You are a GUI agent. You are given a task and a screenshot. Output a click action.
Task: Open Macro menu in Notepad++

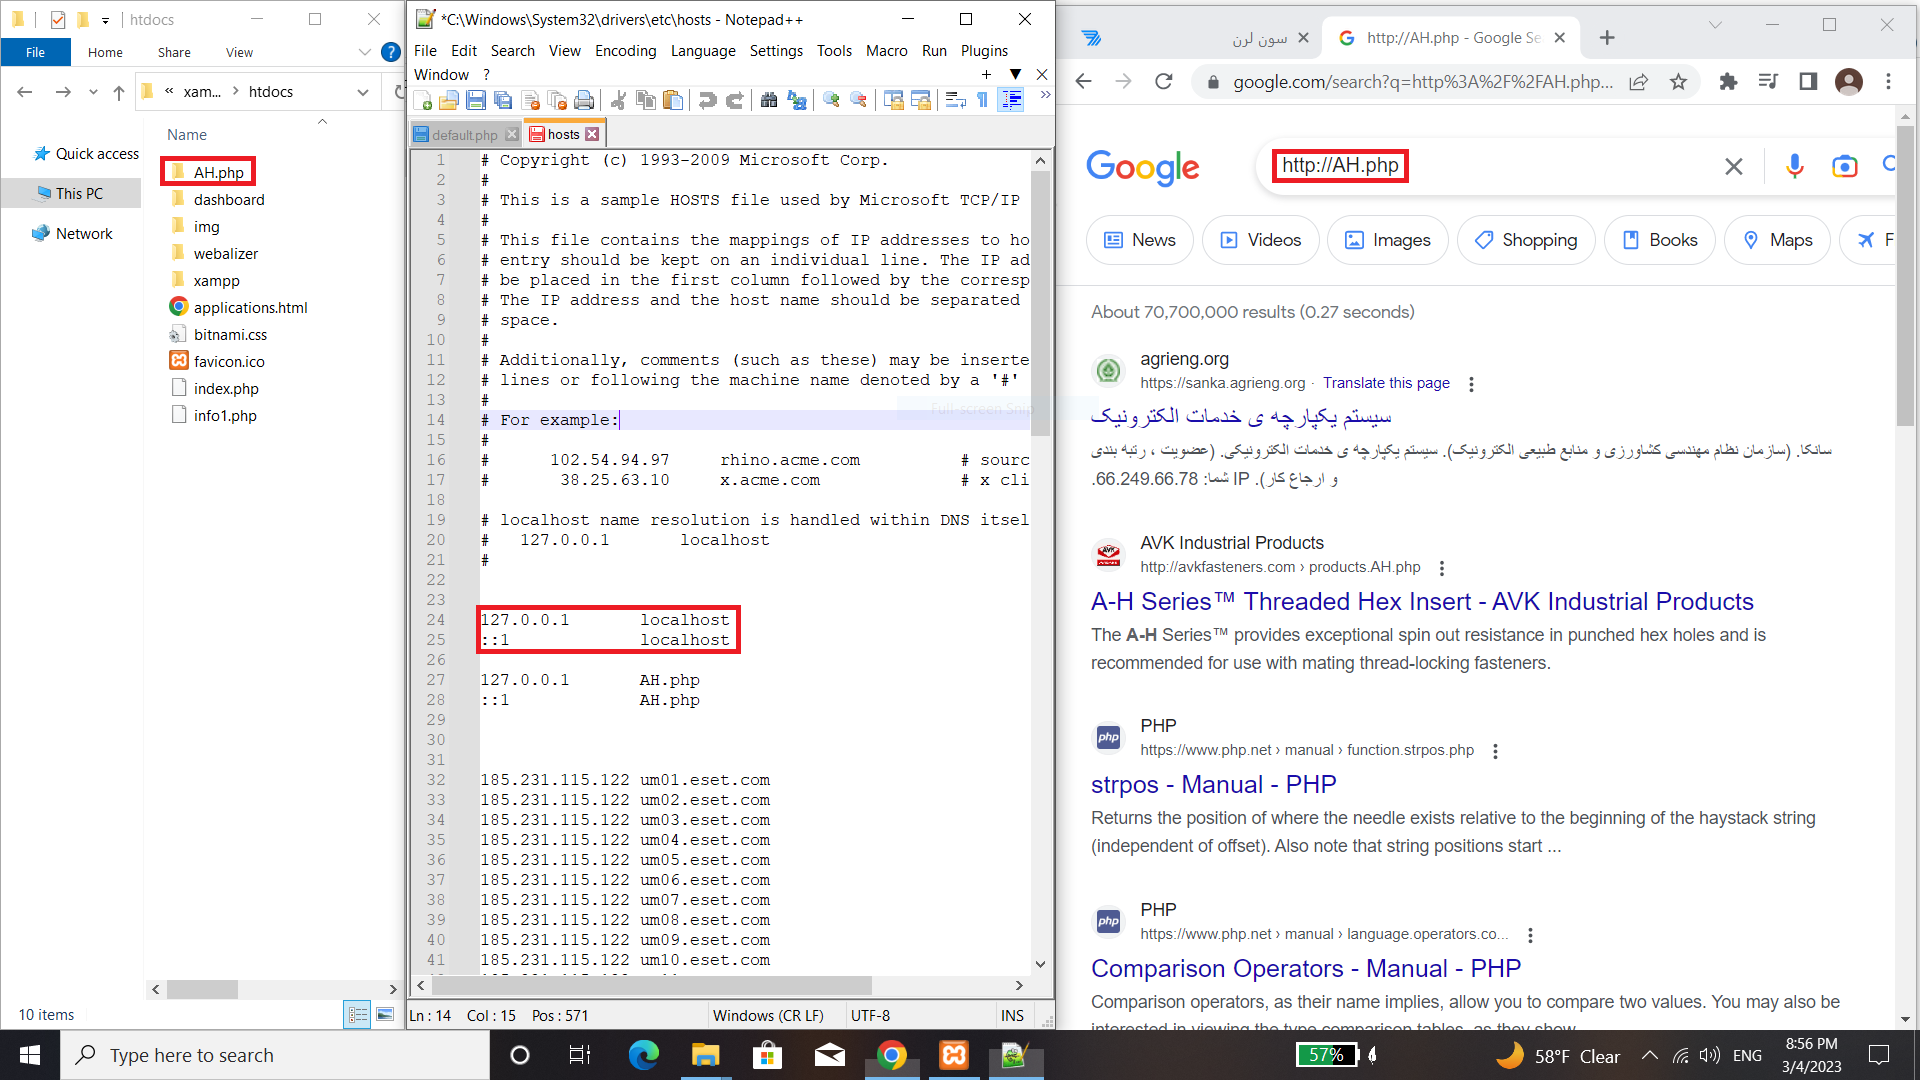pyautogui.click(x=886, y=51)
